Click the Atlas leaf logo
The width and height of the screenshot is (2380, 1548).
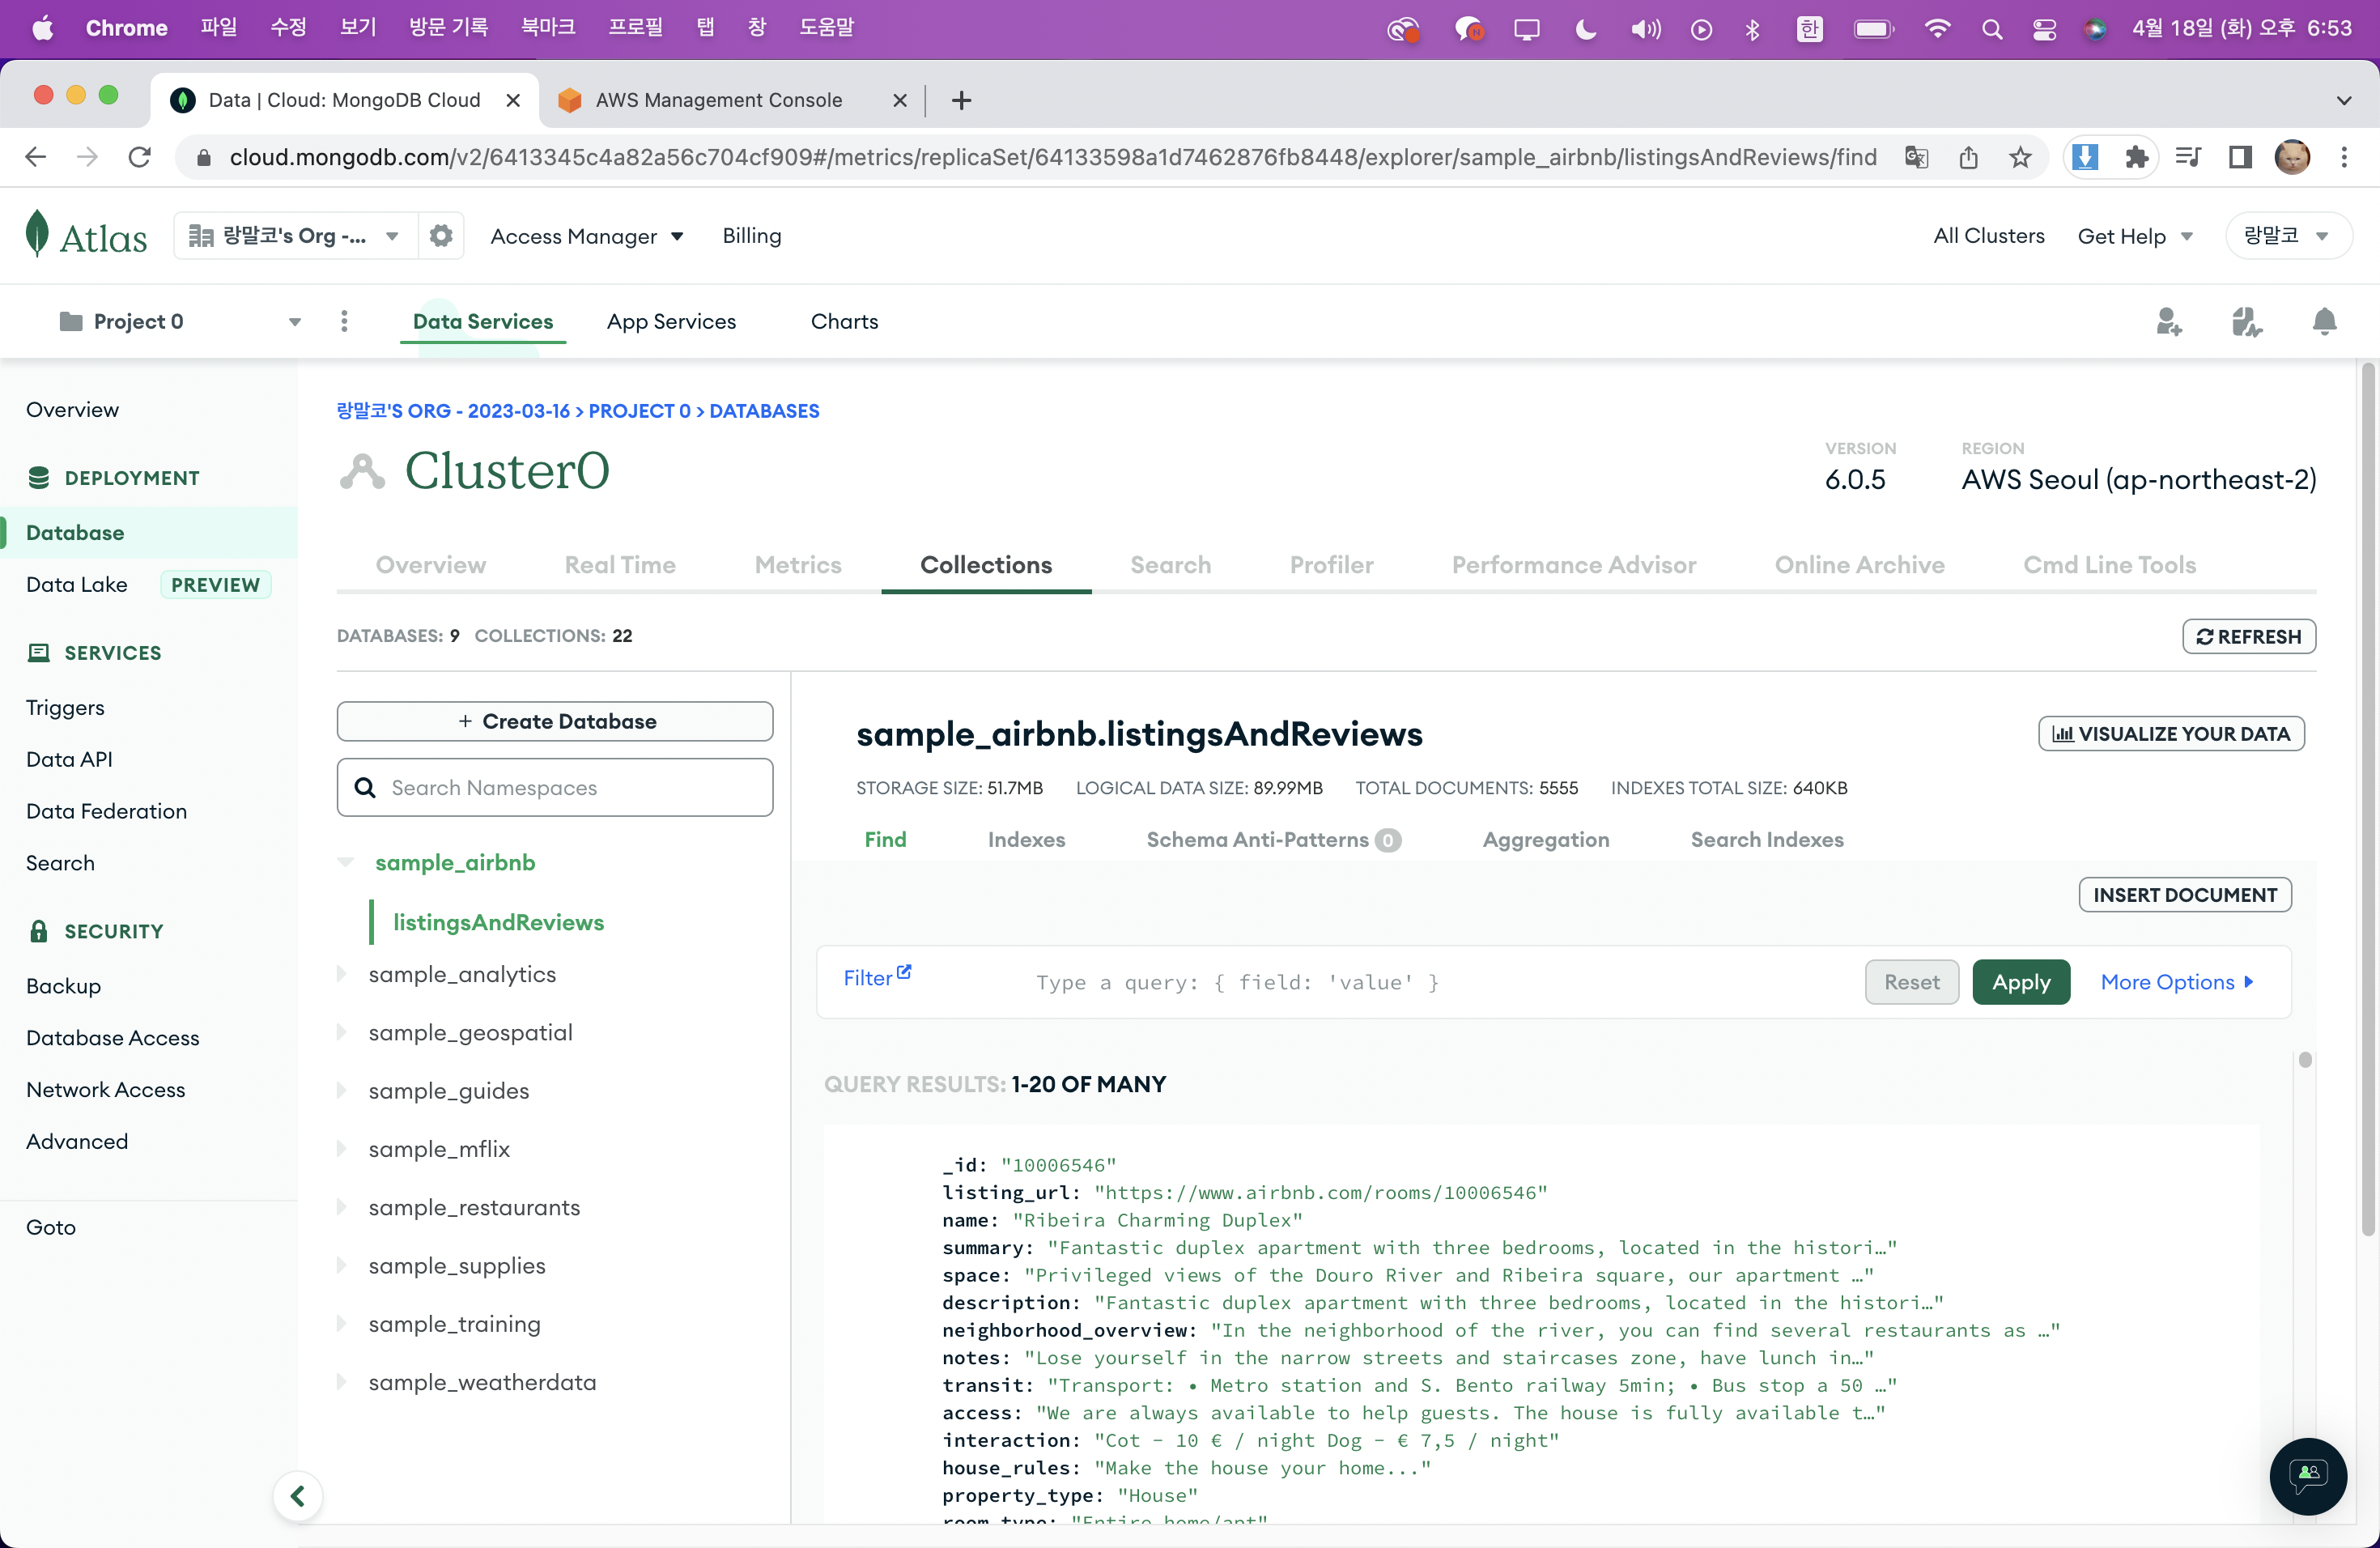point(37,234)
